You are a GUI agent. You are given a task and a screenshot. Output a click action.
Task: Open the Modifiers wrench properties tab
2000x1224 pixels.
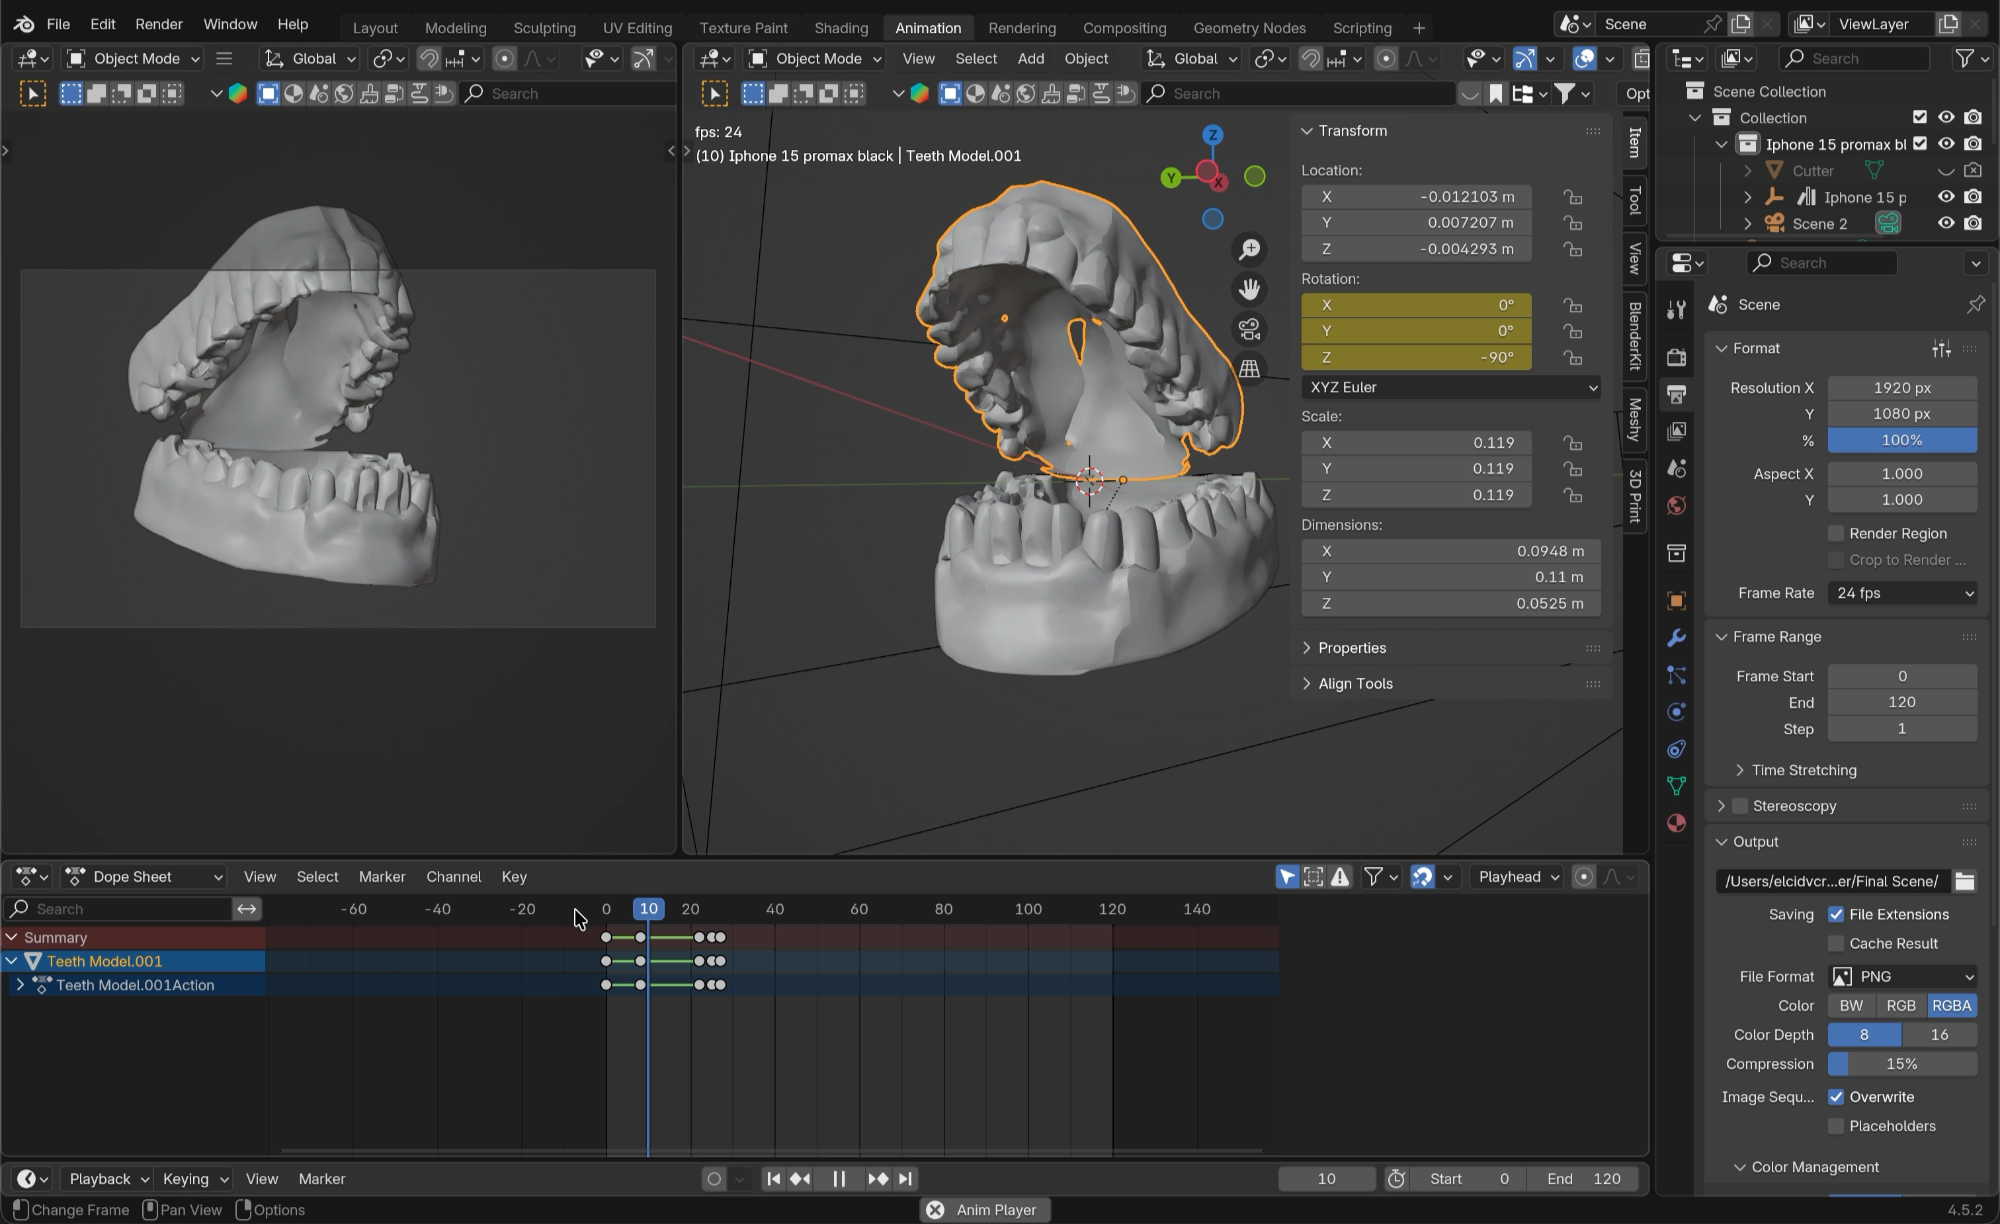pyautogui.click(x=1677, y=637)
